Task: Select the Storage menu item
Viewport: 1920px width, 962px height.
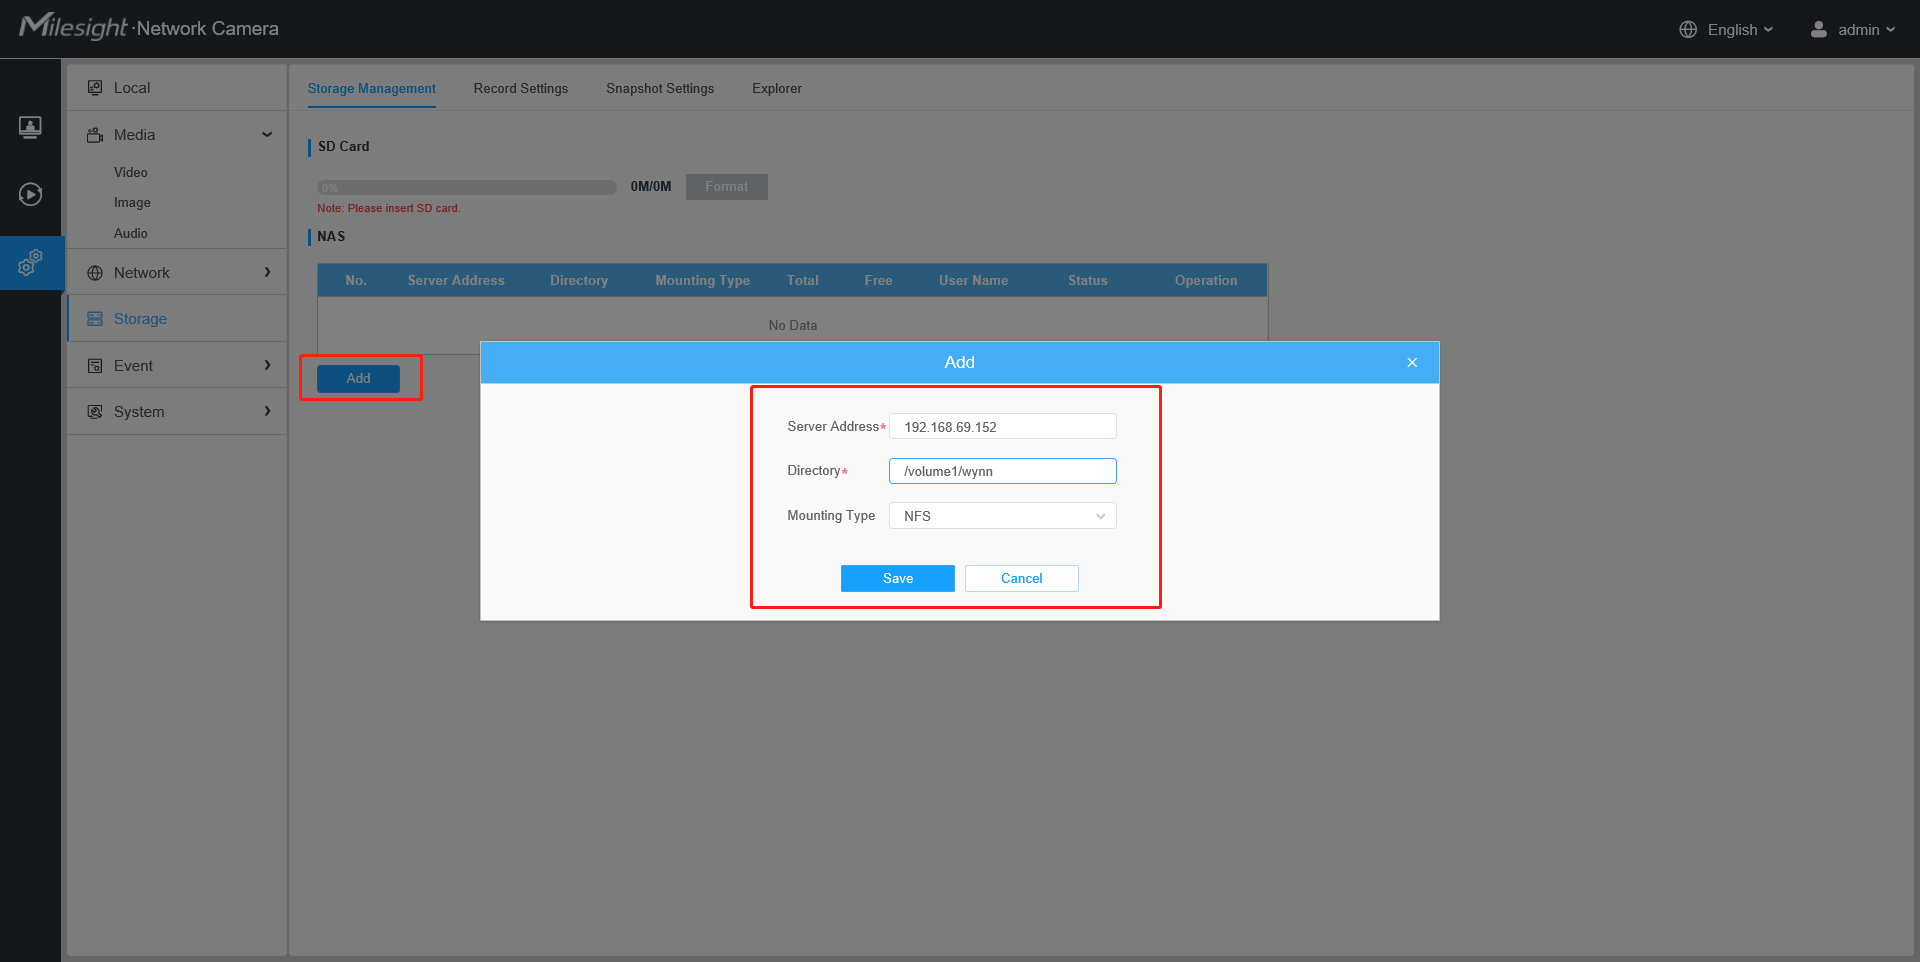Action: coord(177,319)
